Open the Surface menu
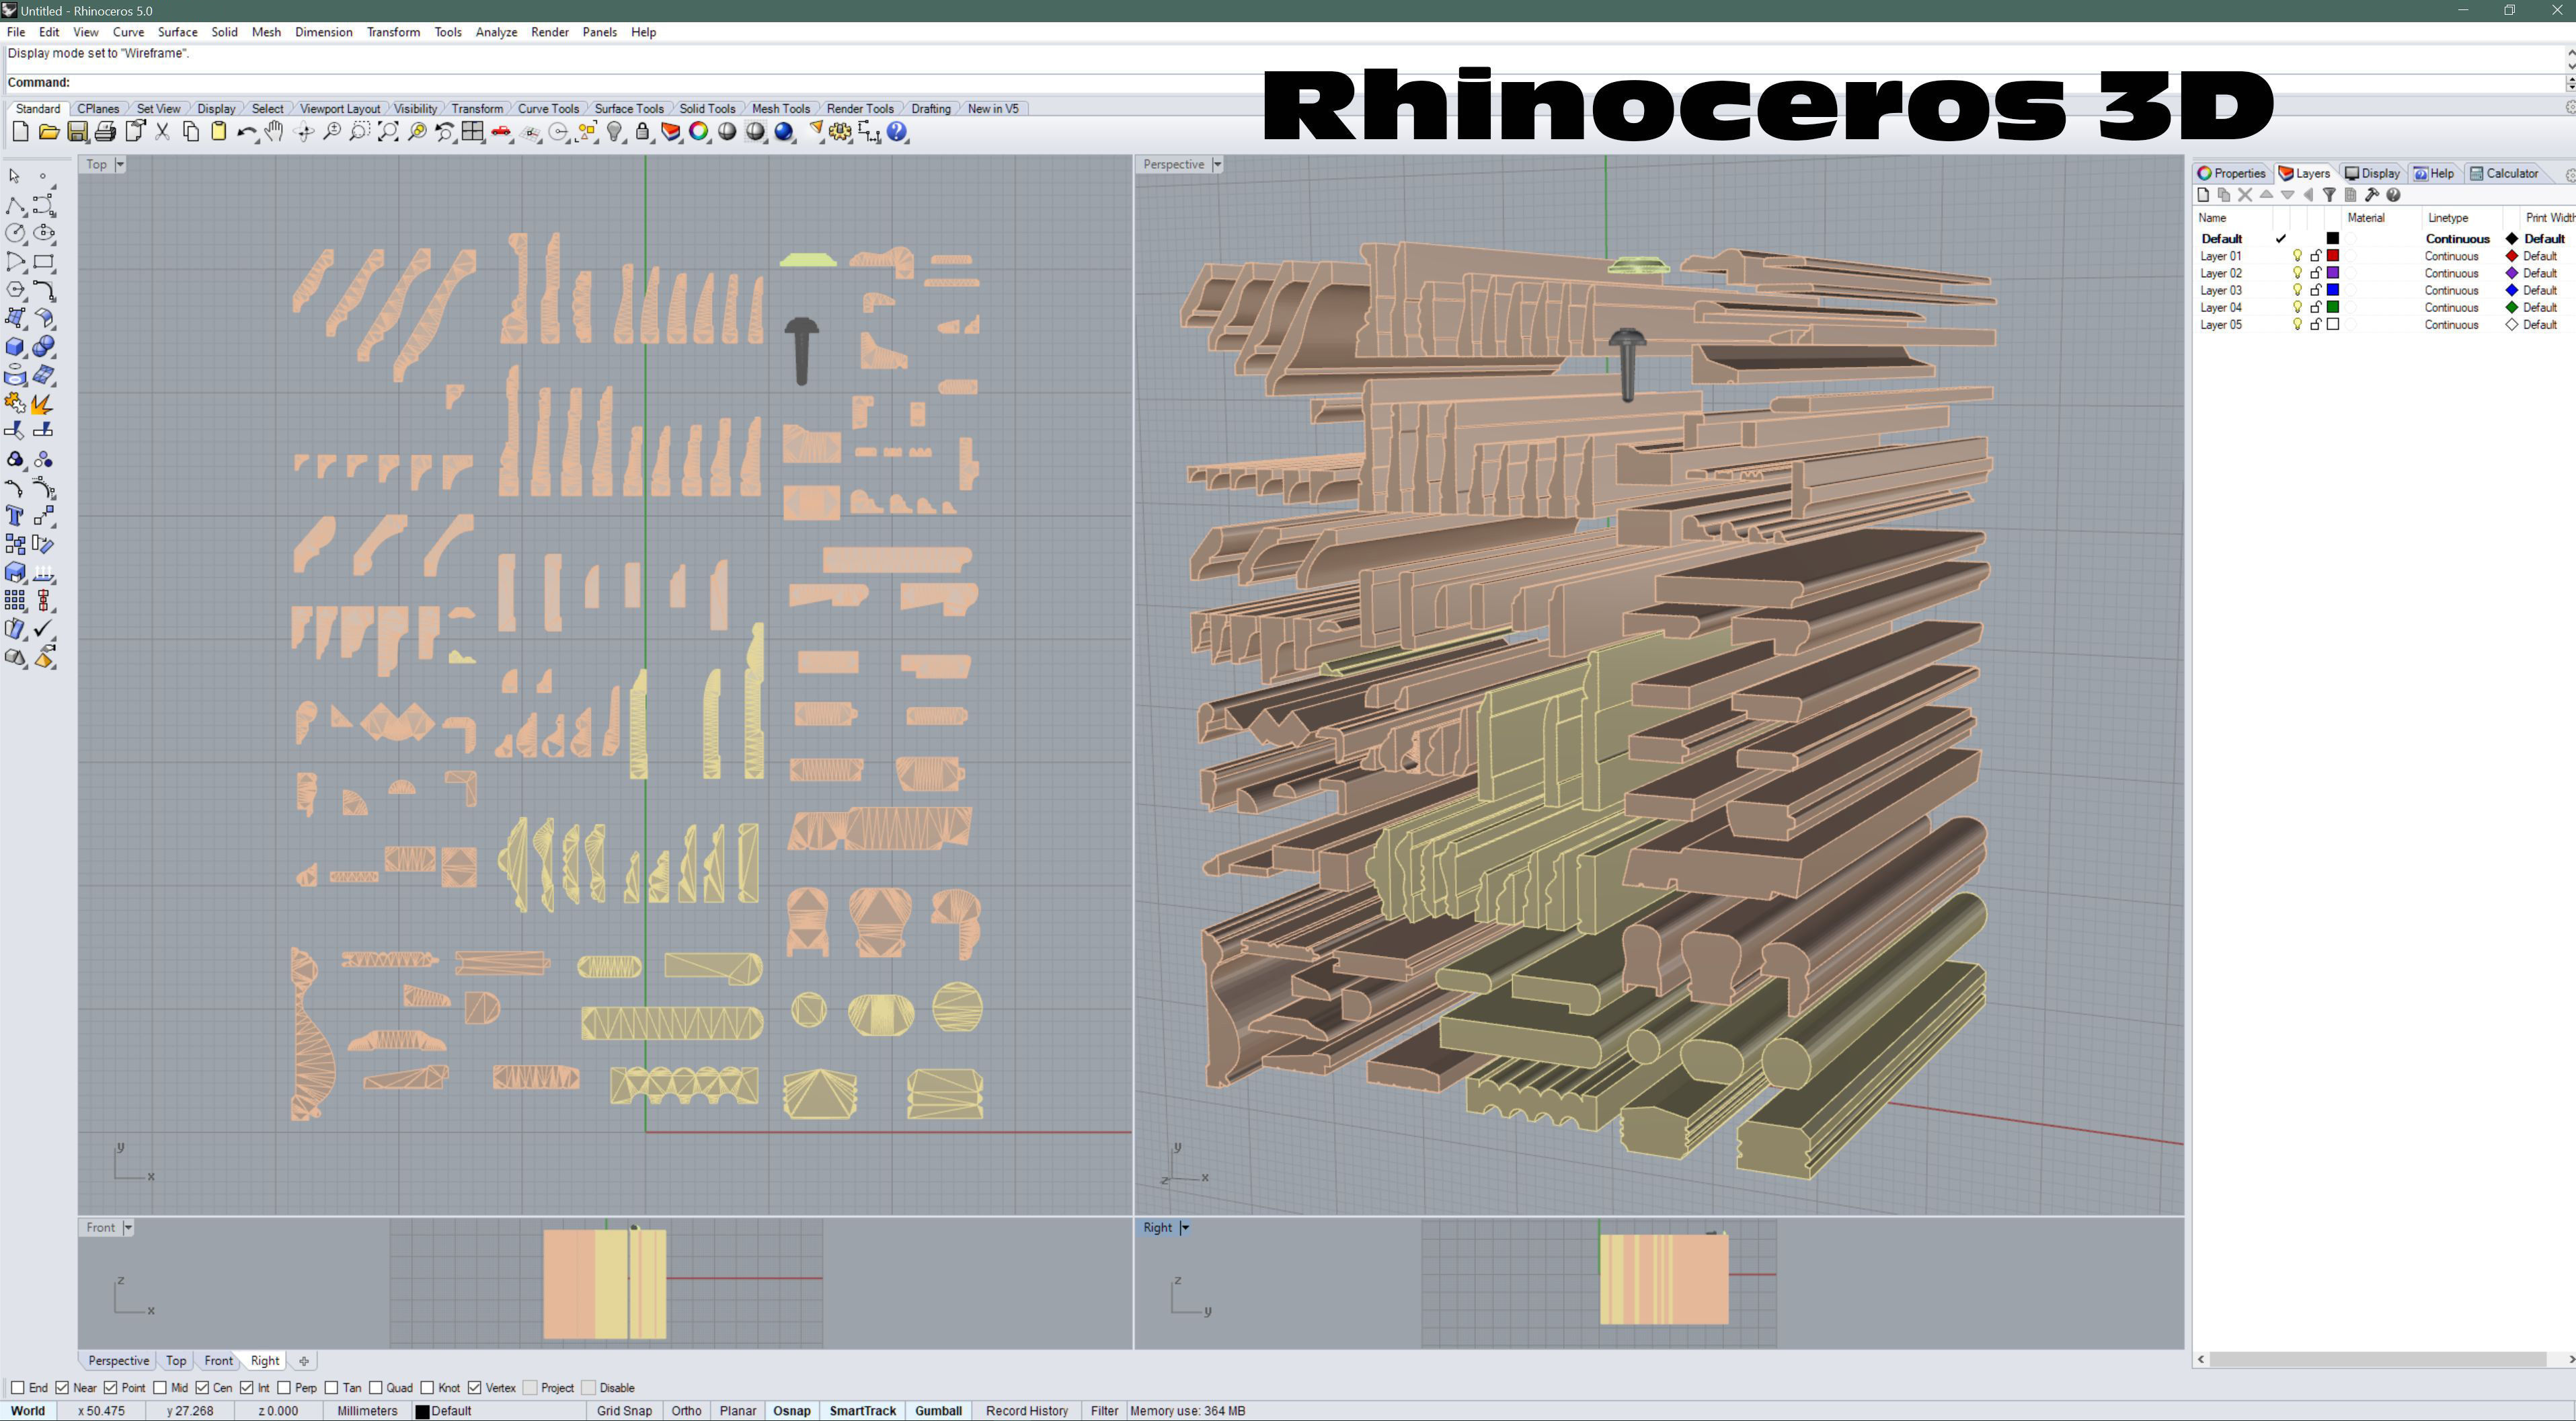Image resolution: width=2576 pixels, height=1421 pixels. 177,32
